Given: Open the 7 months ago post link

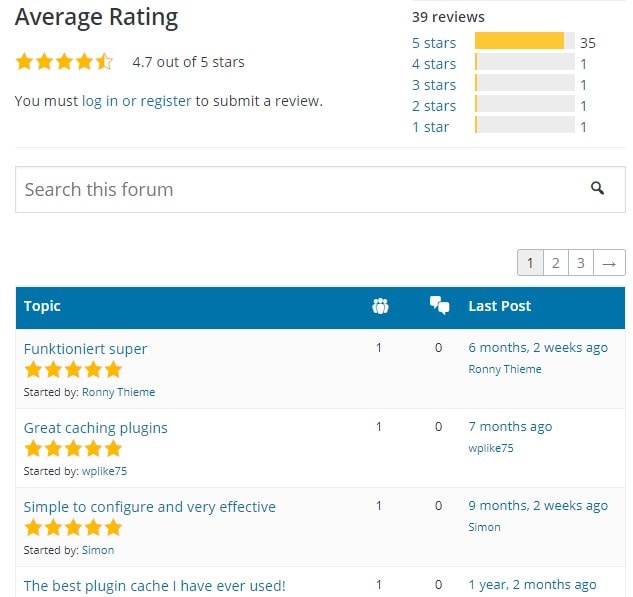Looking at the screenshot, I should click(510, 427).
